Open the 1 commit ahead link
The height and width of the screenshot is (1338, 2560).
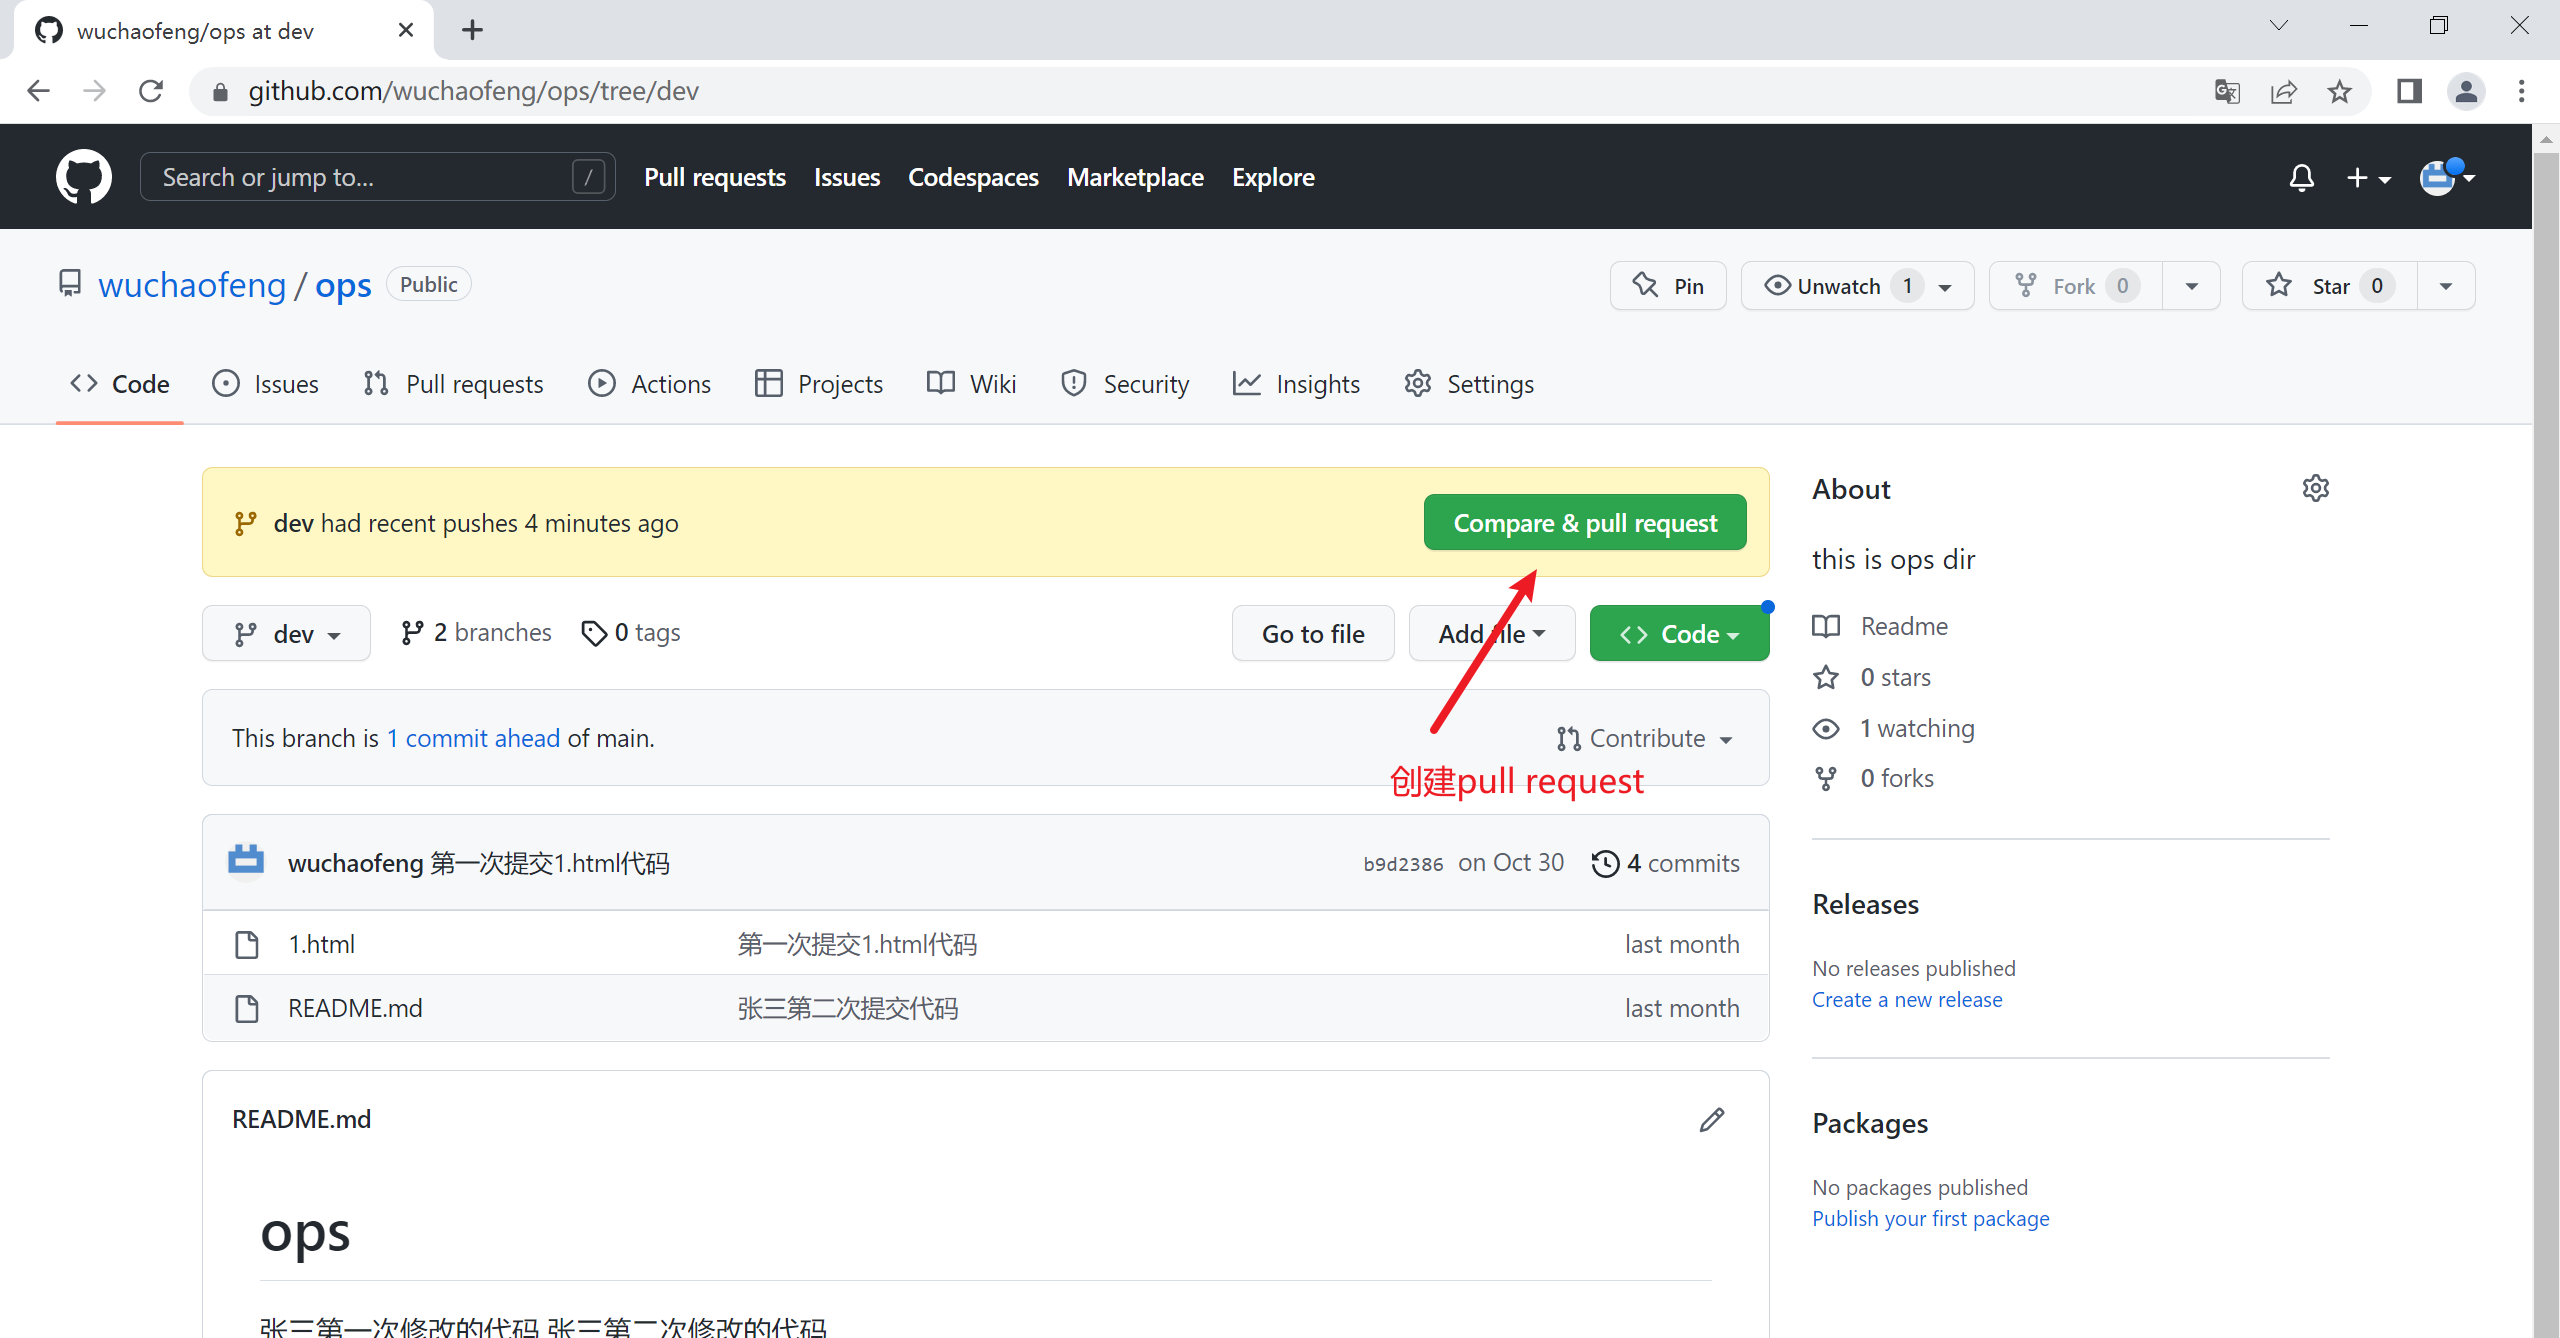(474, 738)
